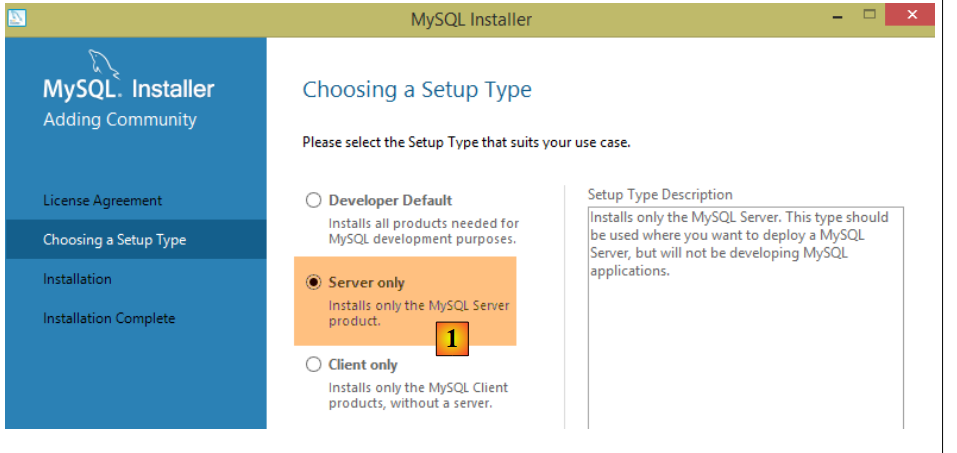Click inside the Setup Type Description box
The width and height of the screenshot is (957, 453).
coord(744,340)
